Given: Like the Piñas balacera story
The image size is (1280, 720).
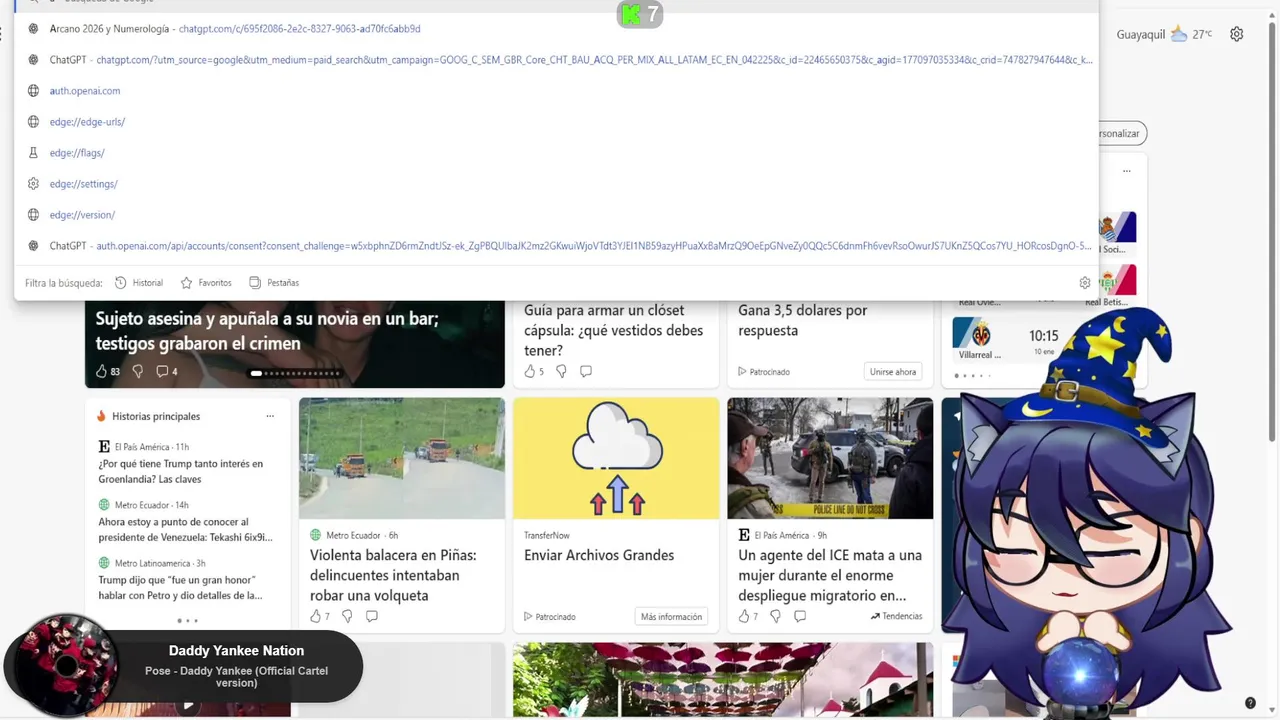Looking at the screenshot, I should click(x=319, y=616).
